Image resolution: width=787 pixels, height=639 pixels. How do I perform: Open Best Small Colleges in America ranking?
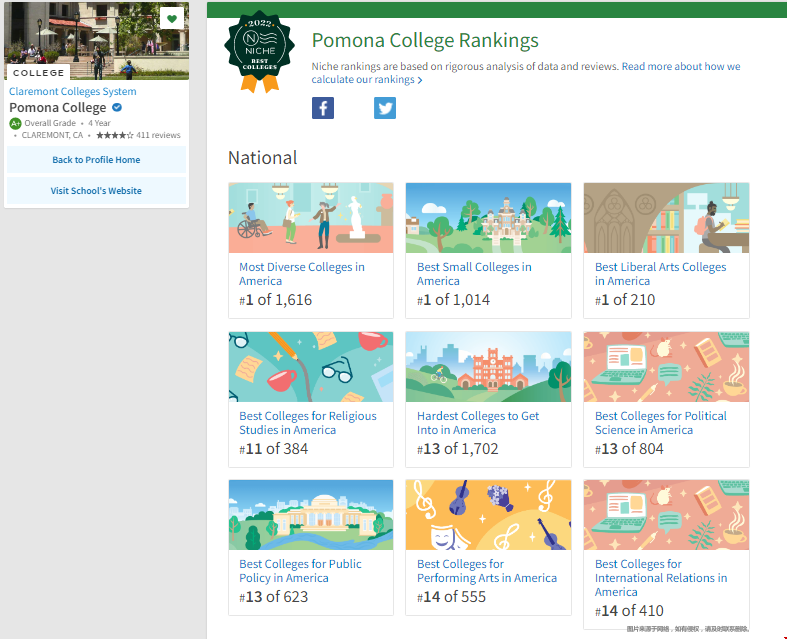point(474,274)
